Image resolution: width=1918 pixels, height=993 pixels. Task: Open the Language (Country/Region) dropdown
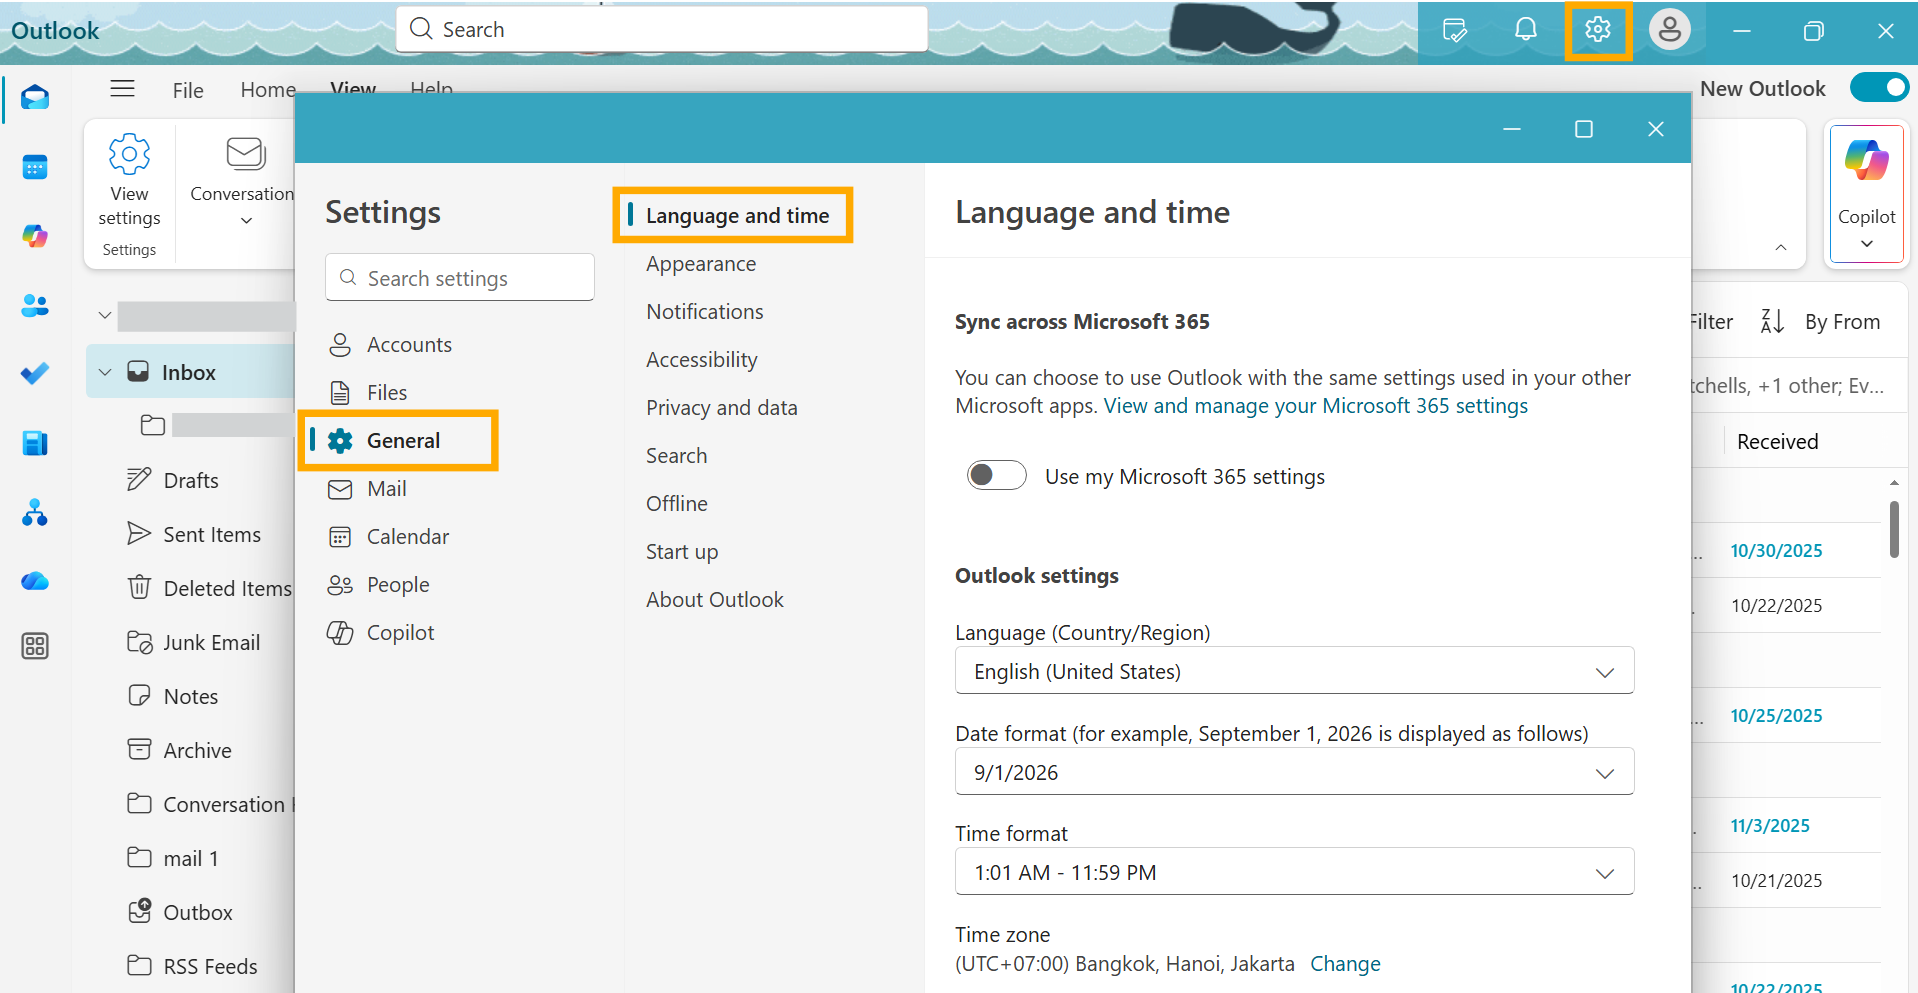click(x=1294, y=671)
